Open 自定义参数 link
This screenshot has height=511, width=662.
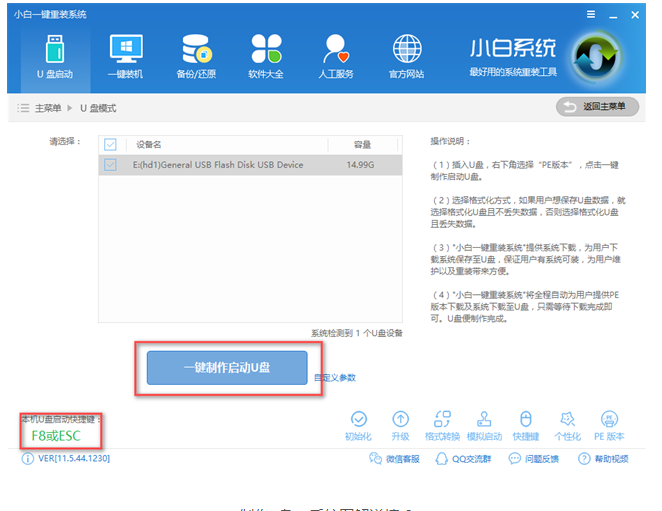pyautogui.click(x=335, y=378)
